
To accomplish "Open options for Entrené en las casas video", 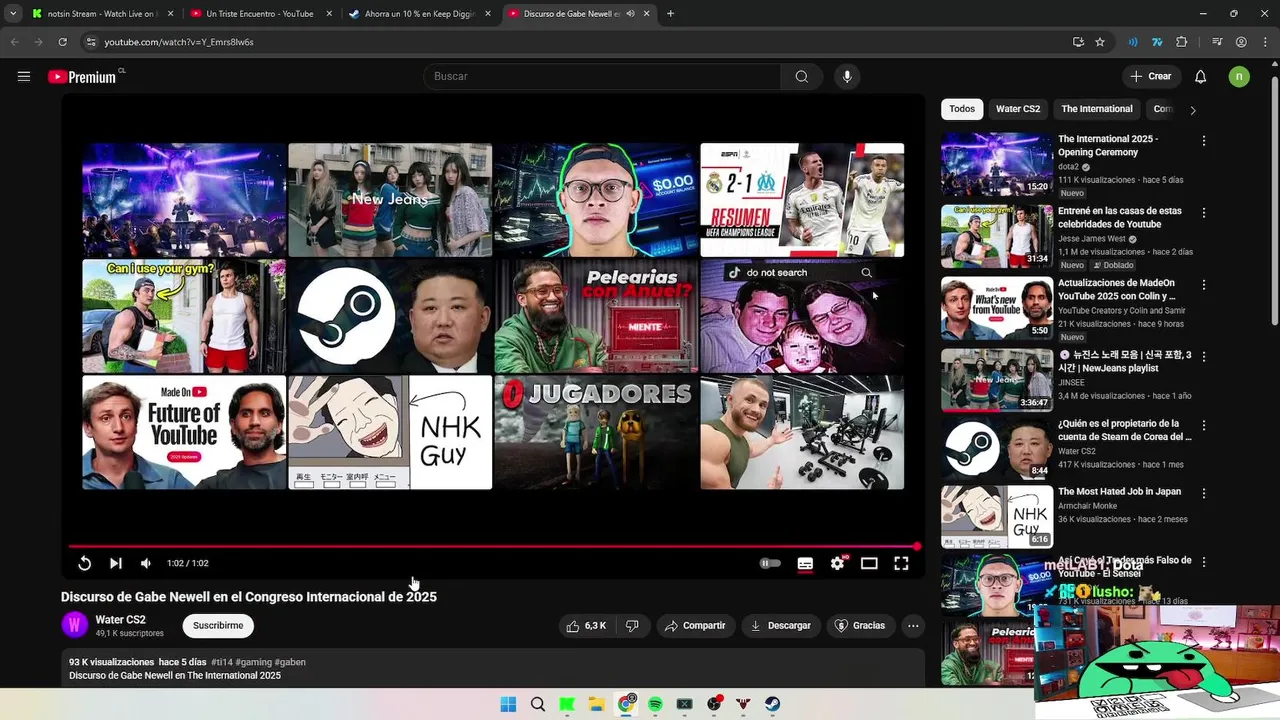I will point(1204,213).
